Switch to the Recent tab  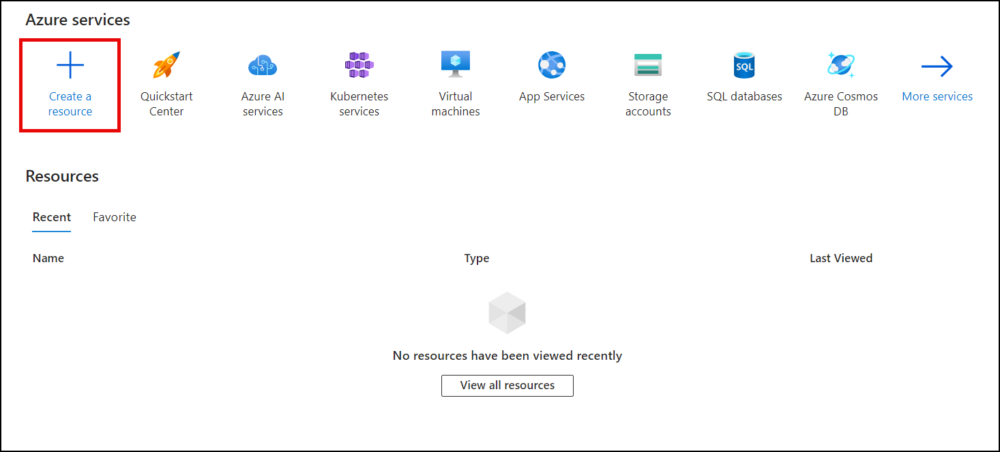[51, 217]
